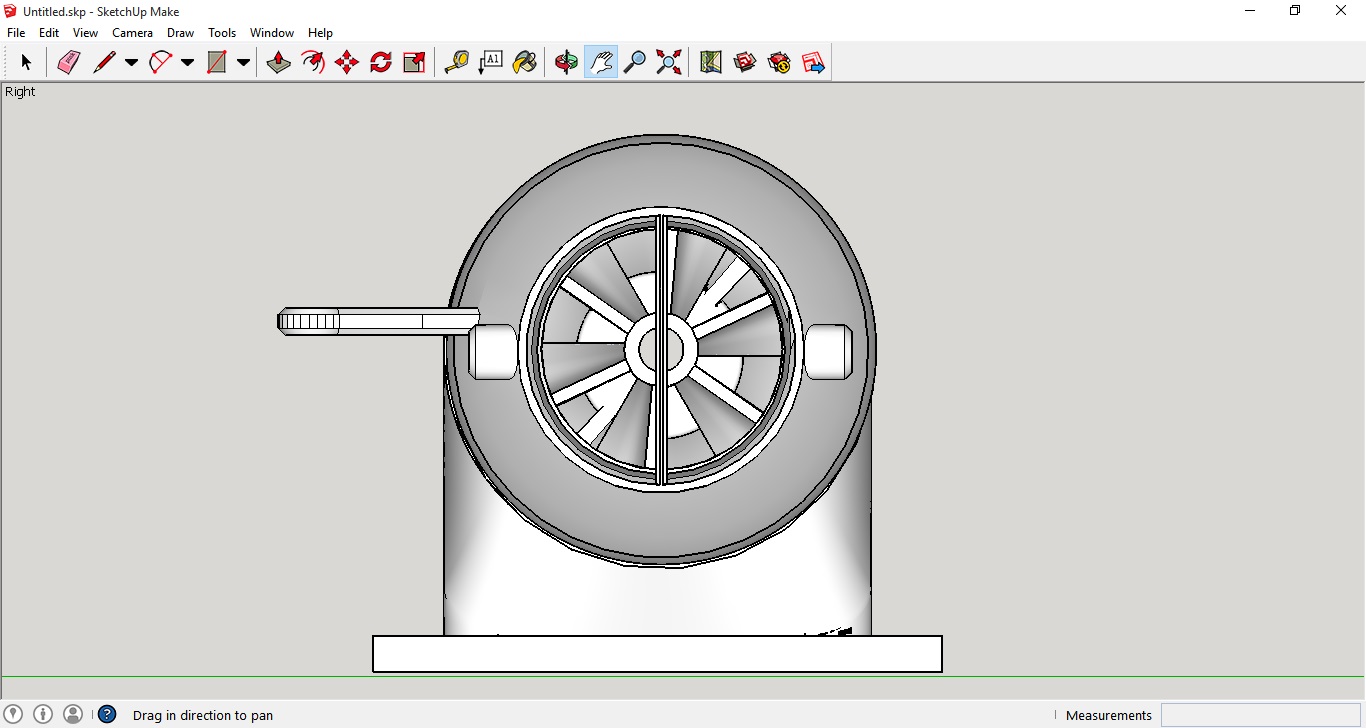Open the Window menu
The height and width of the screenshot is (728, 1366).
(x=271, y=33)
